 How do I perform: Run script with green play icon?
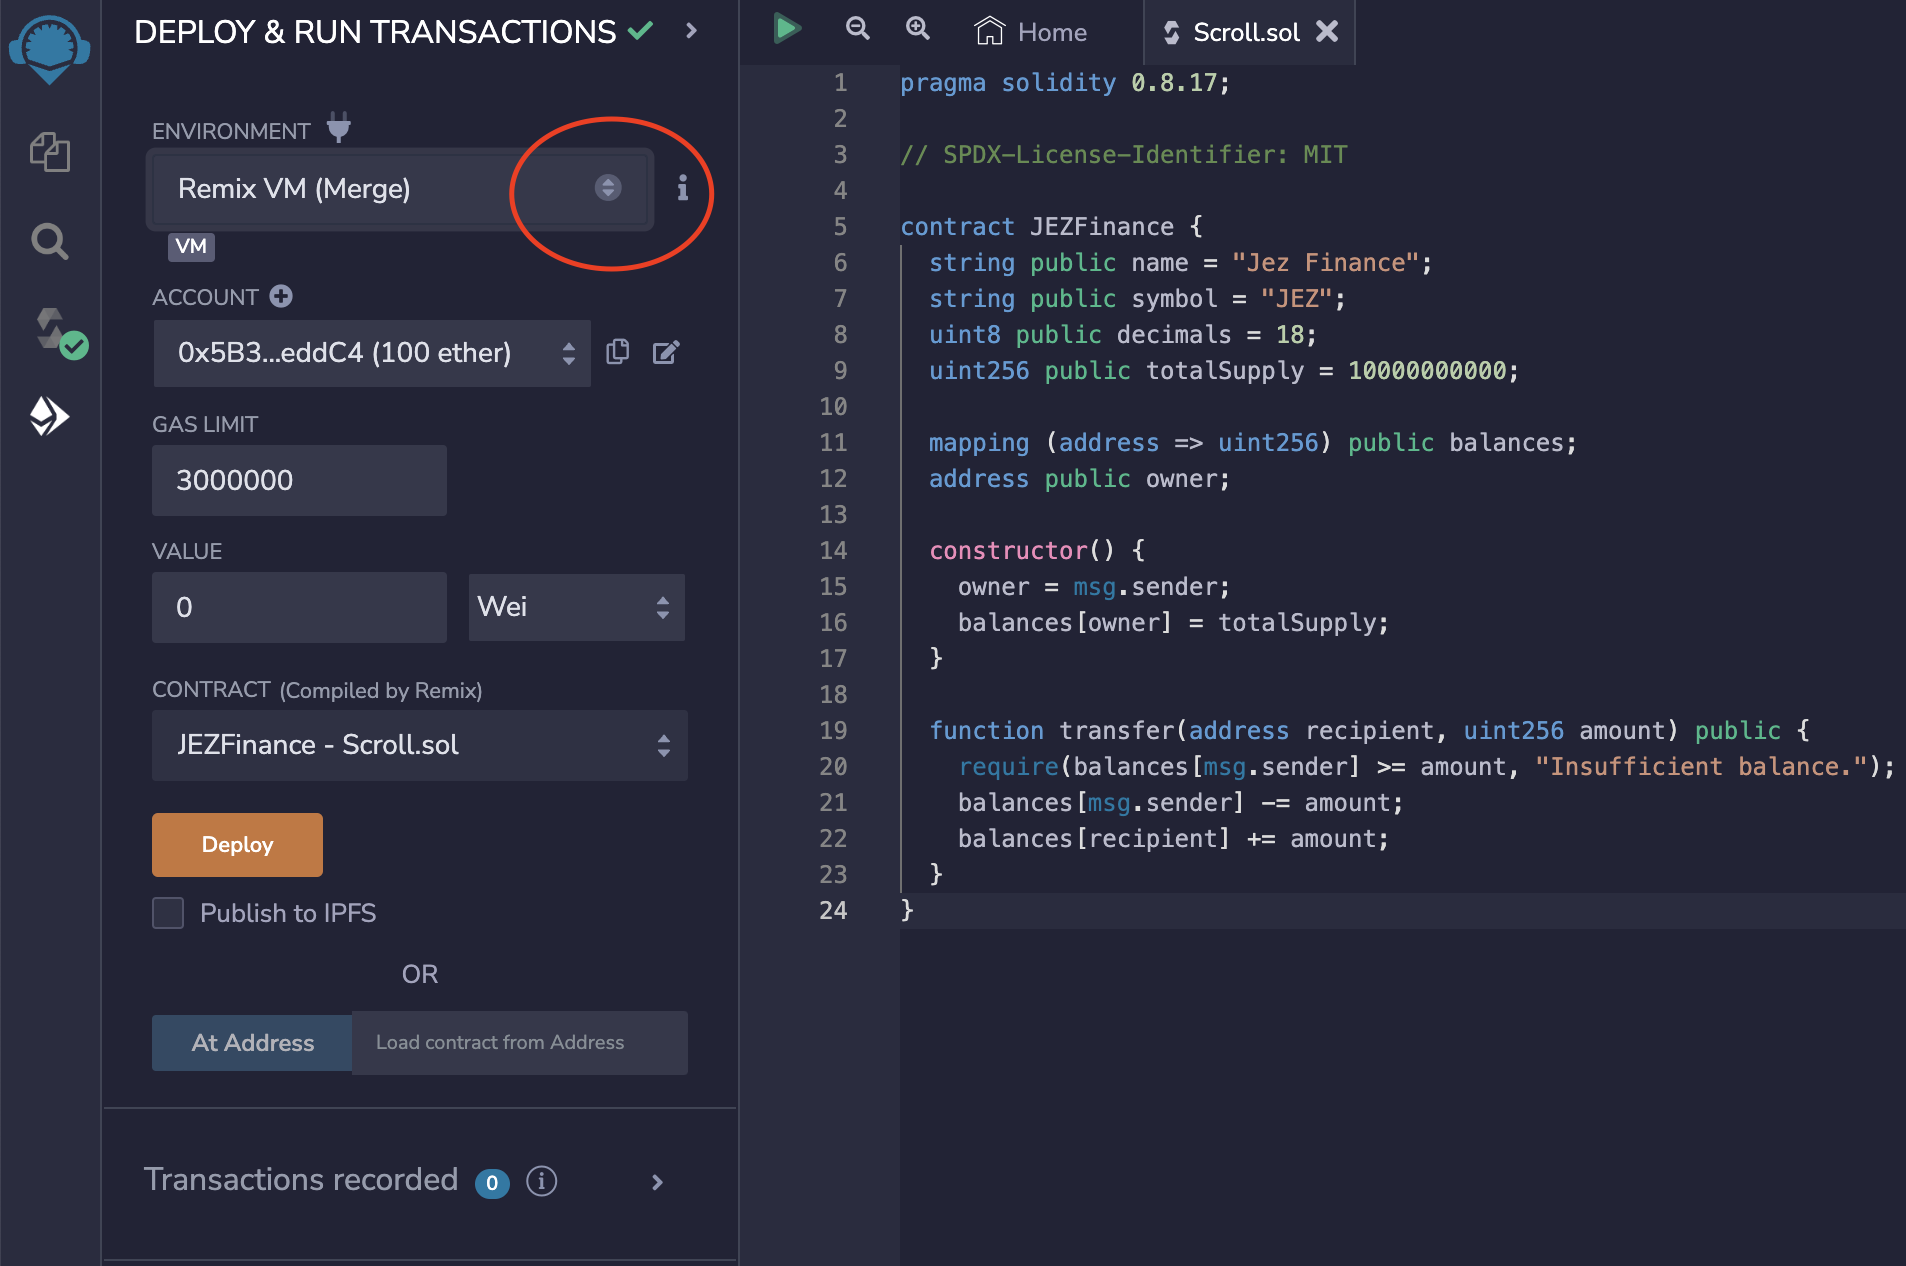[787, 28]
